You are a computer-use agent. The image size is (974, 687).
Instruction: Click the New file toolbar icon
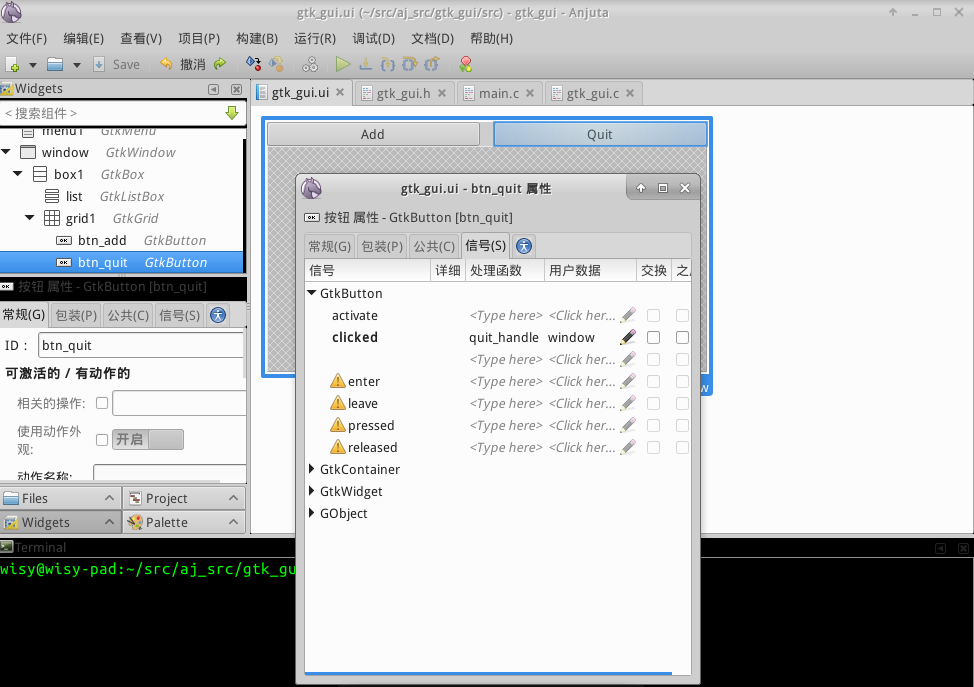click(x=12, y=64)
